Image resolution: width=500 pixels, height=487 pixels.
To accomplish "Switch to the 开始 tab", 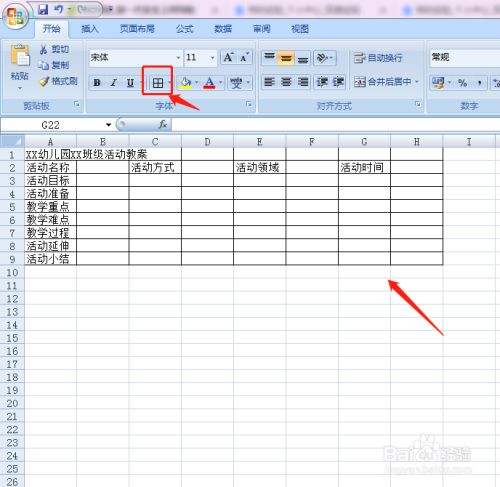I will [52, 29].
